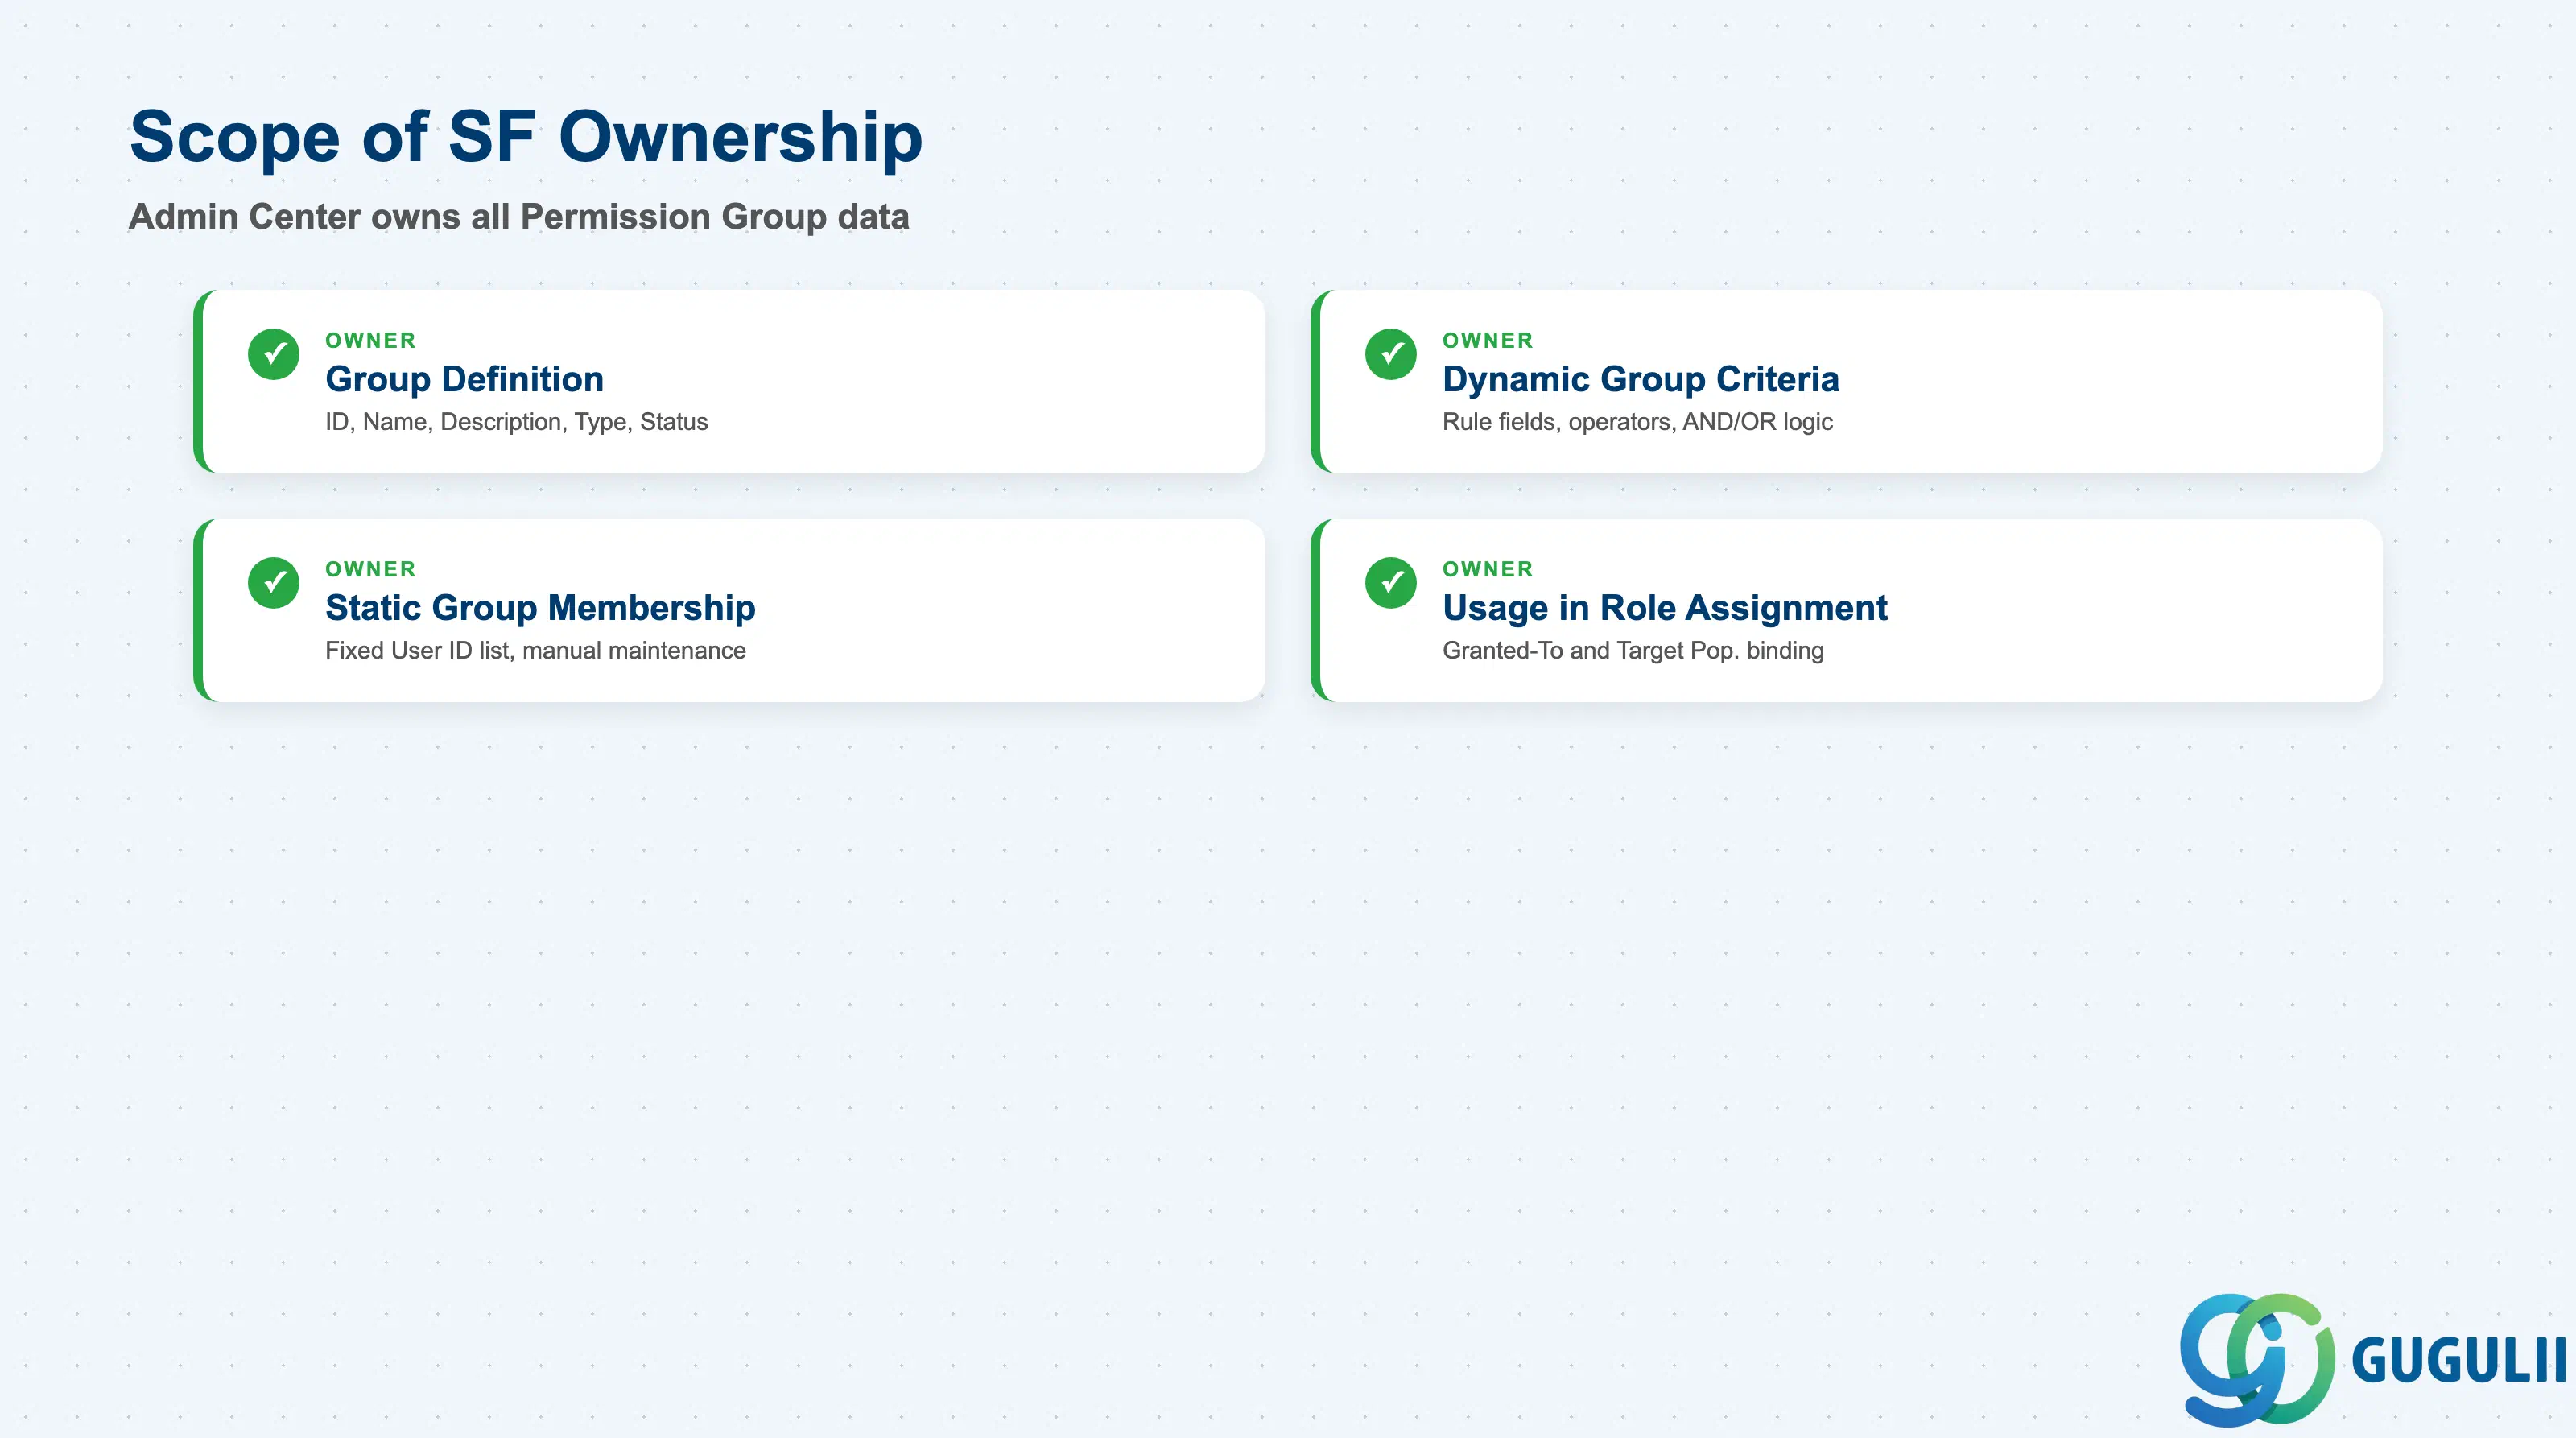Image resolution: width=2576 pixels, height=1438 pixels.
Task: Click the OWNER label above Usage in Role Assignment
Action: pyautogui.click(x=1487, y=569)
